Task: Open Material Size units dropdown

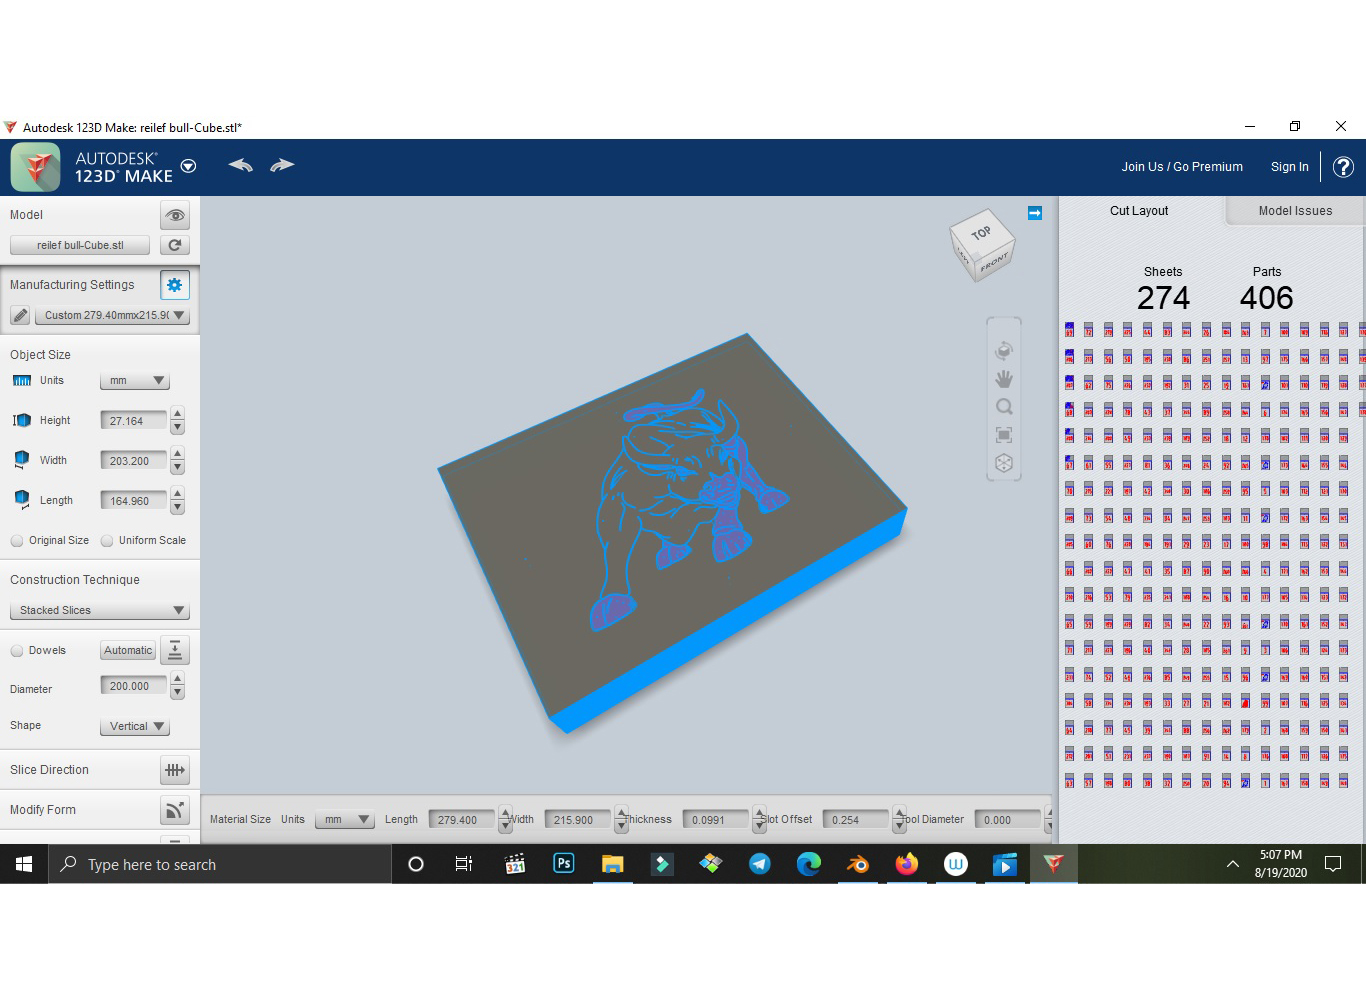Action: (344, 820)
